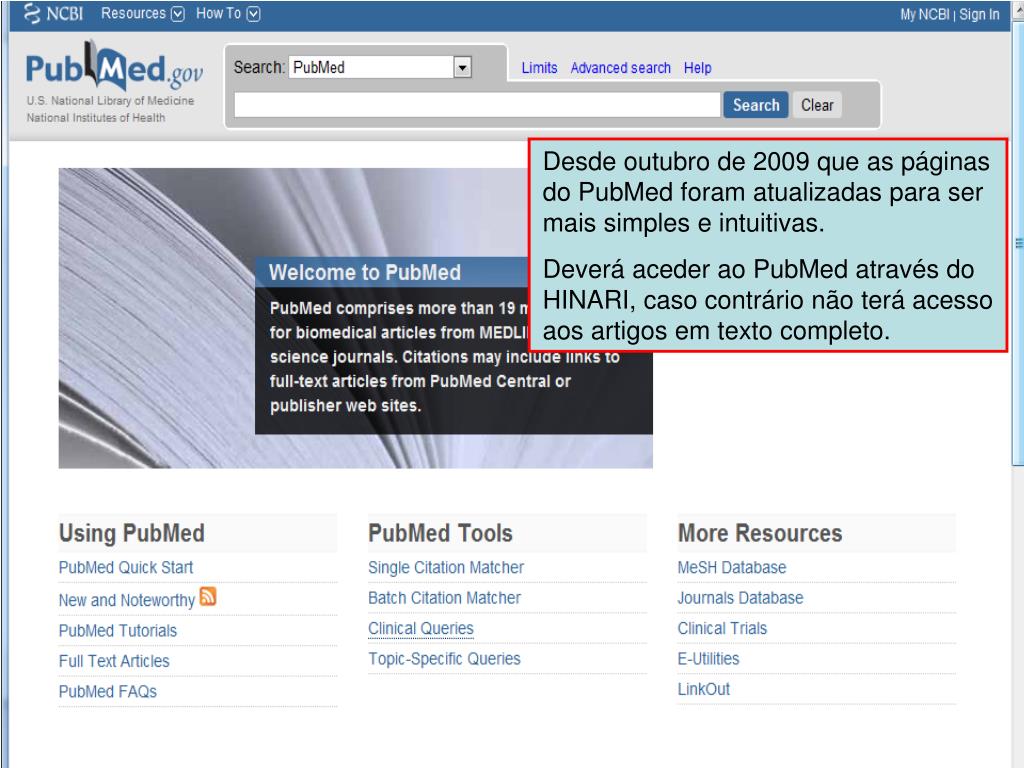Focus the main search text field
Image resolution: width=1024 pixels, height=768 pixels.
pyautogui.click(x=477, y=105)
